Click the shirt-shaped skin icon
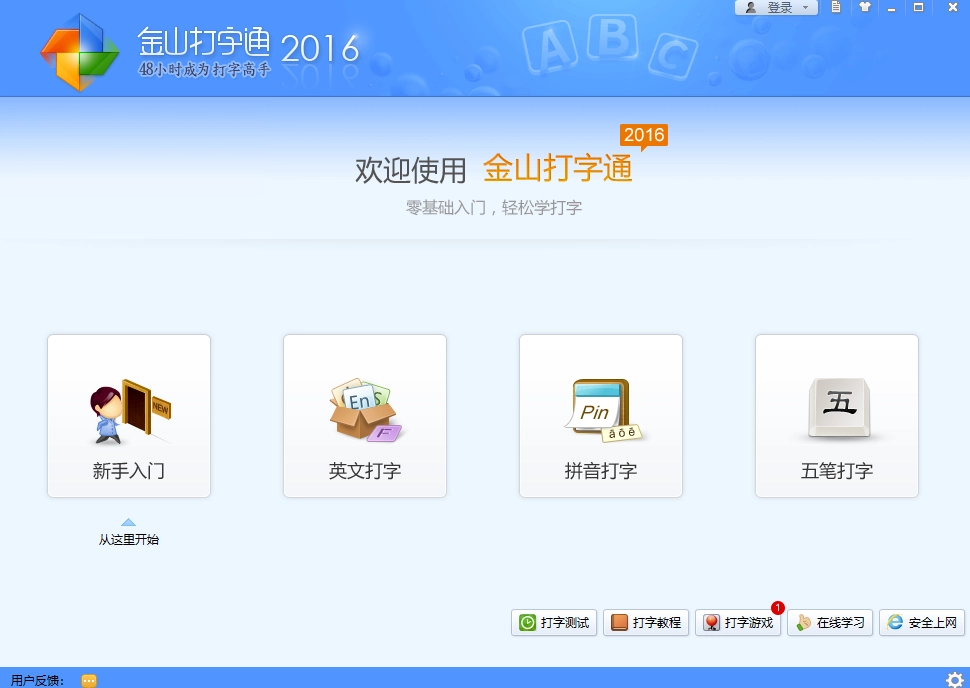The height and width of the screenshot is (688, 970). (865, 7)
